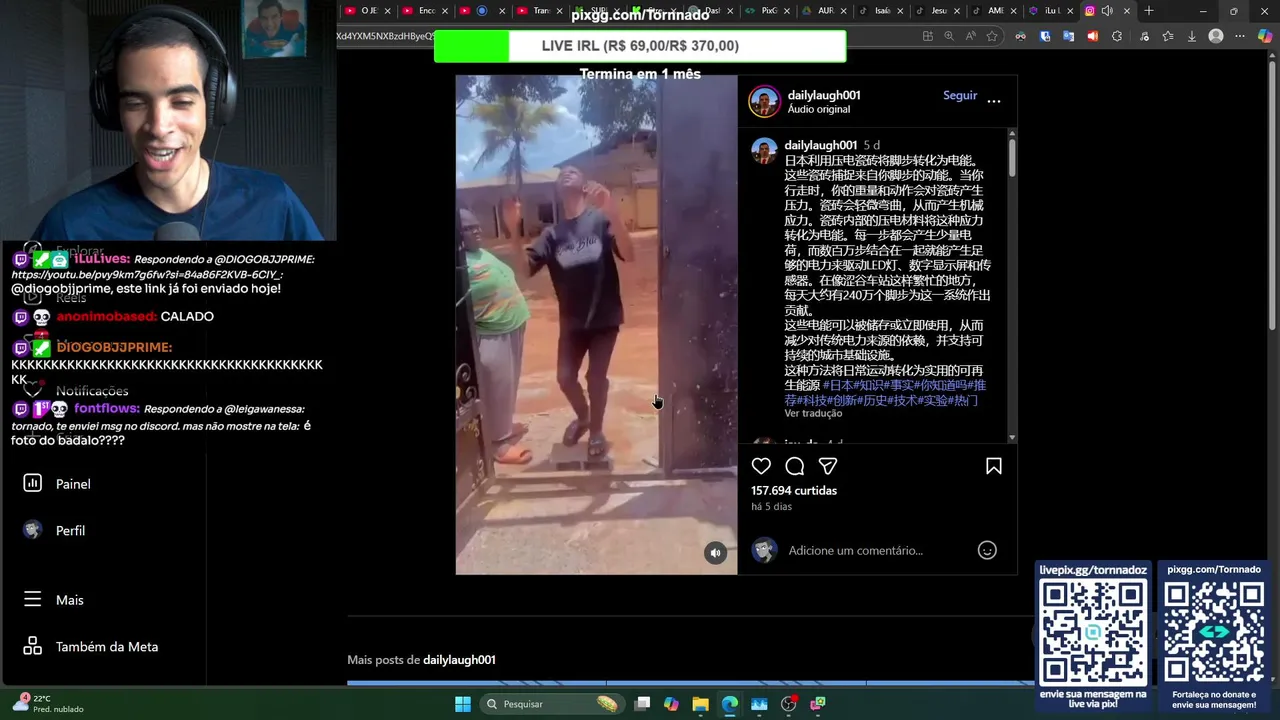Open Edge Settings and more menu
Image resolution: width=1280 pixels, height=720 pixels.
(1241, 36)
